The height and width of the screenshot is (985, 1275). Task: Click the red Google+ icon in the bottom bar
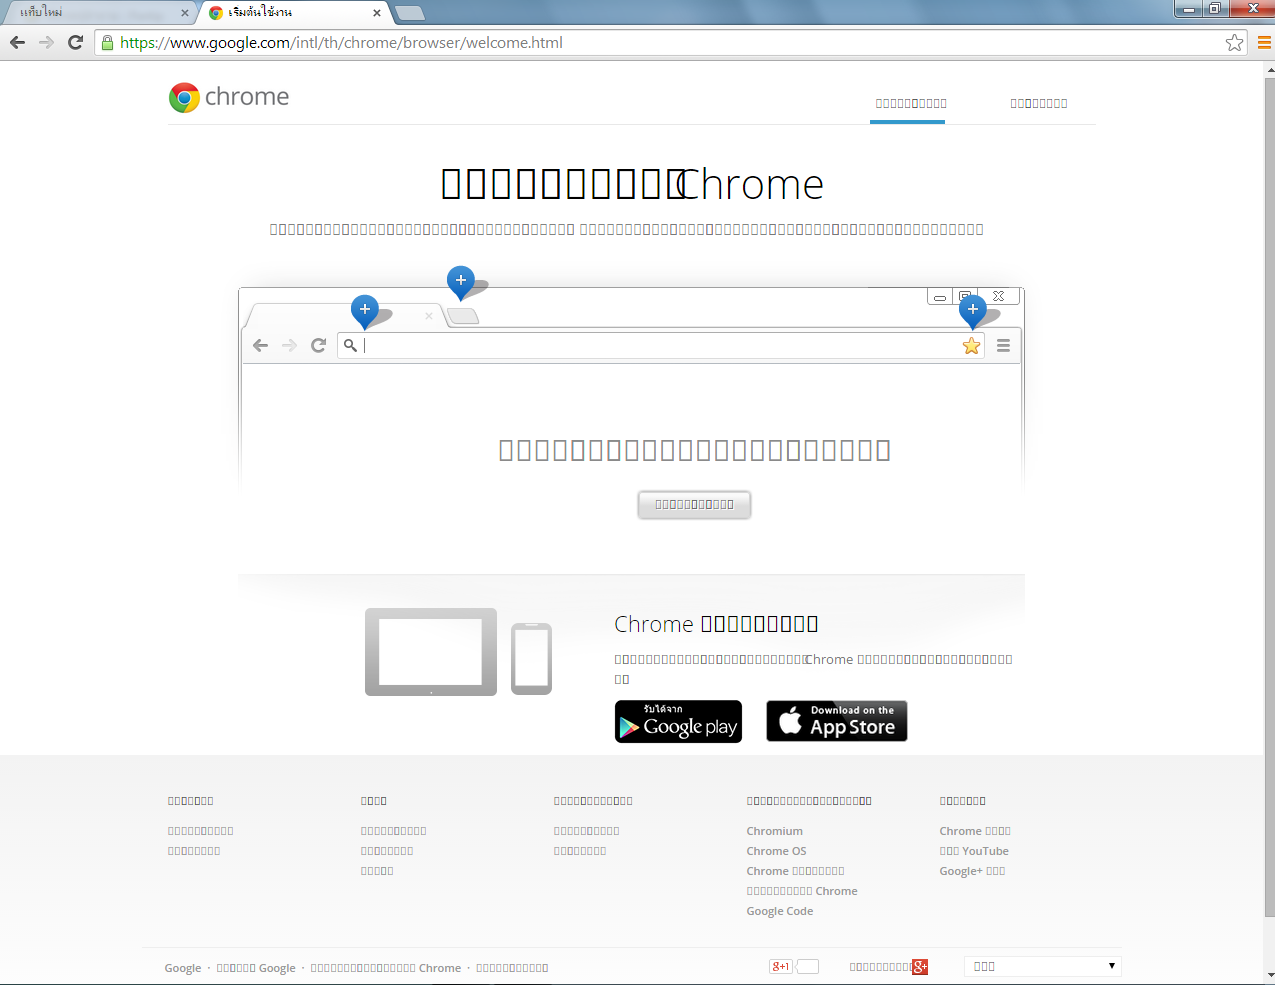(920, 967)
